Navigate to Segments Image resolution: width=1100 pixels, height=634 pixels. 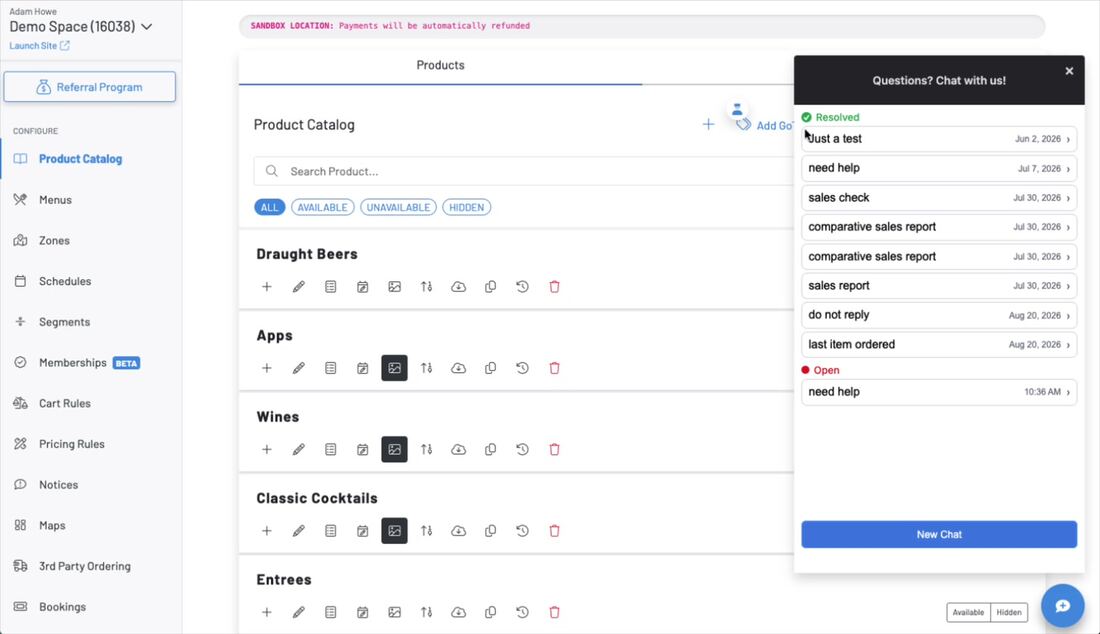[x=64, y=322]
